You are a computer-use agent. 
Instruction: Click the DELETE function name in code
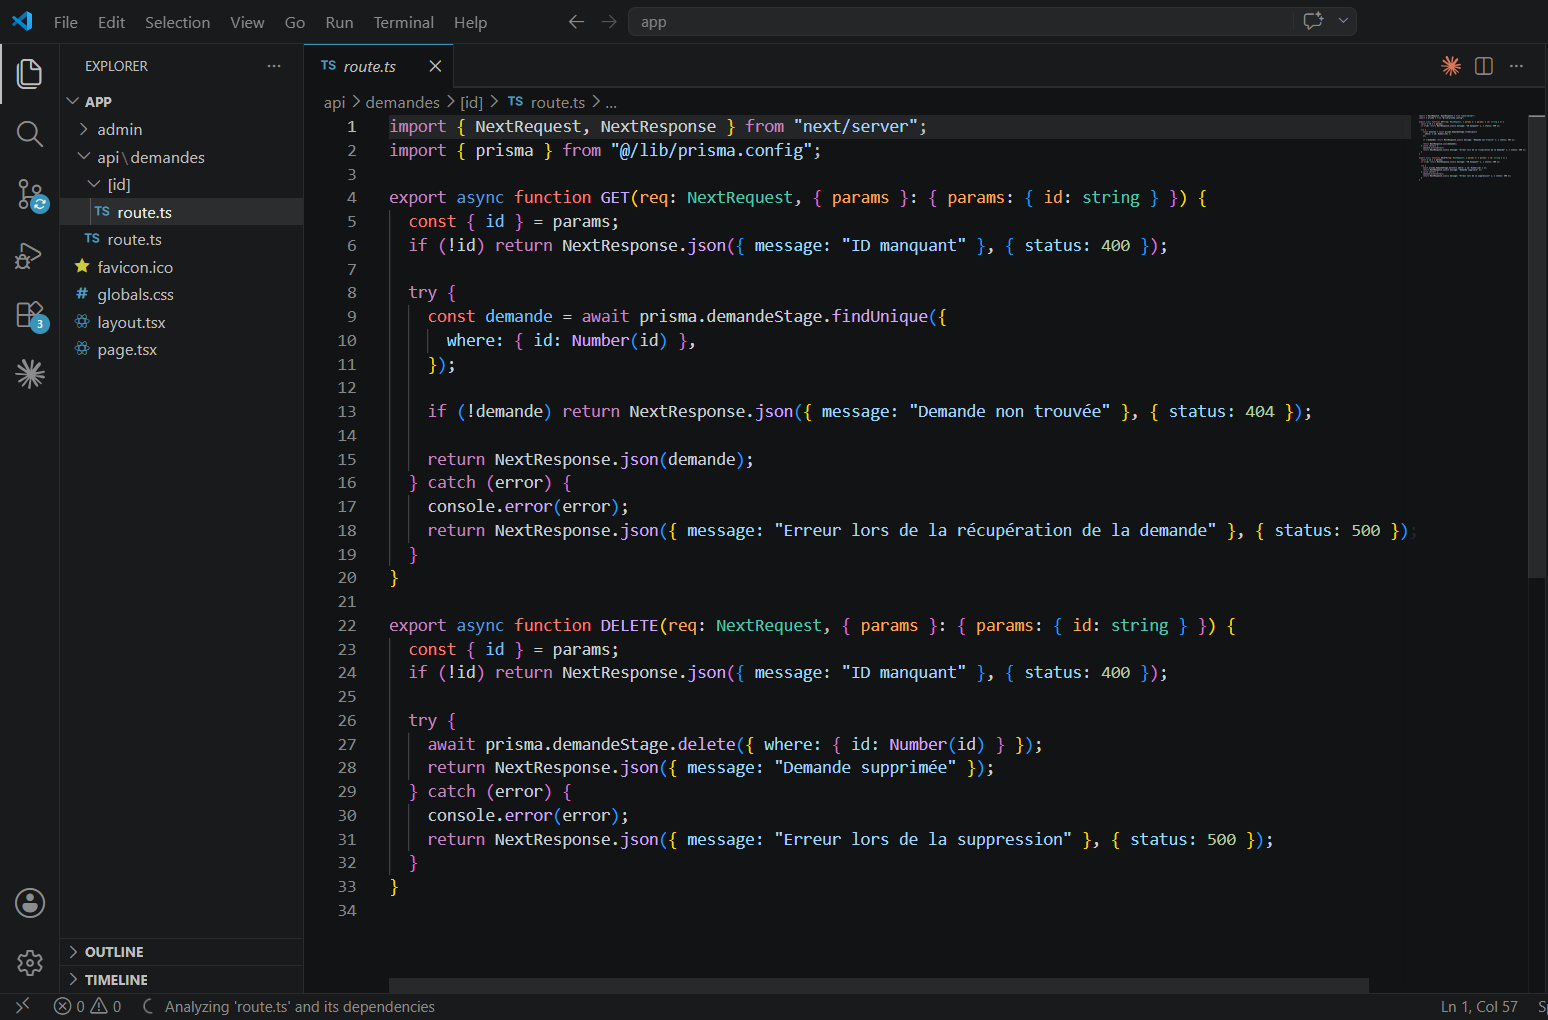pyautogui.click(x=629, y=625)
